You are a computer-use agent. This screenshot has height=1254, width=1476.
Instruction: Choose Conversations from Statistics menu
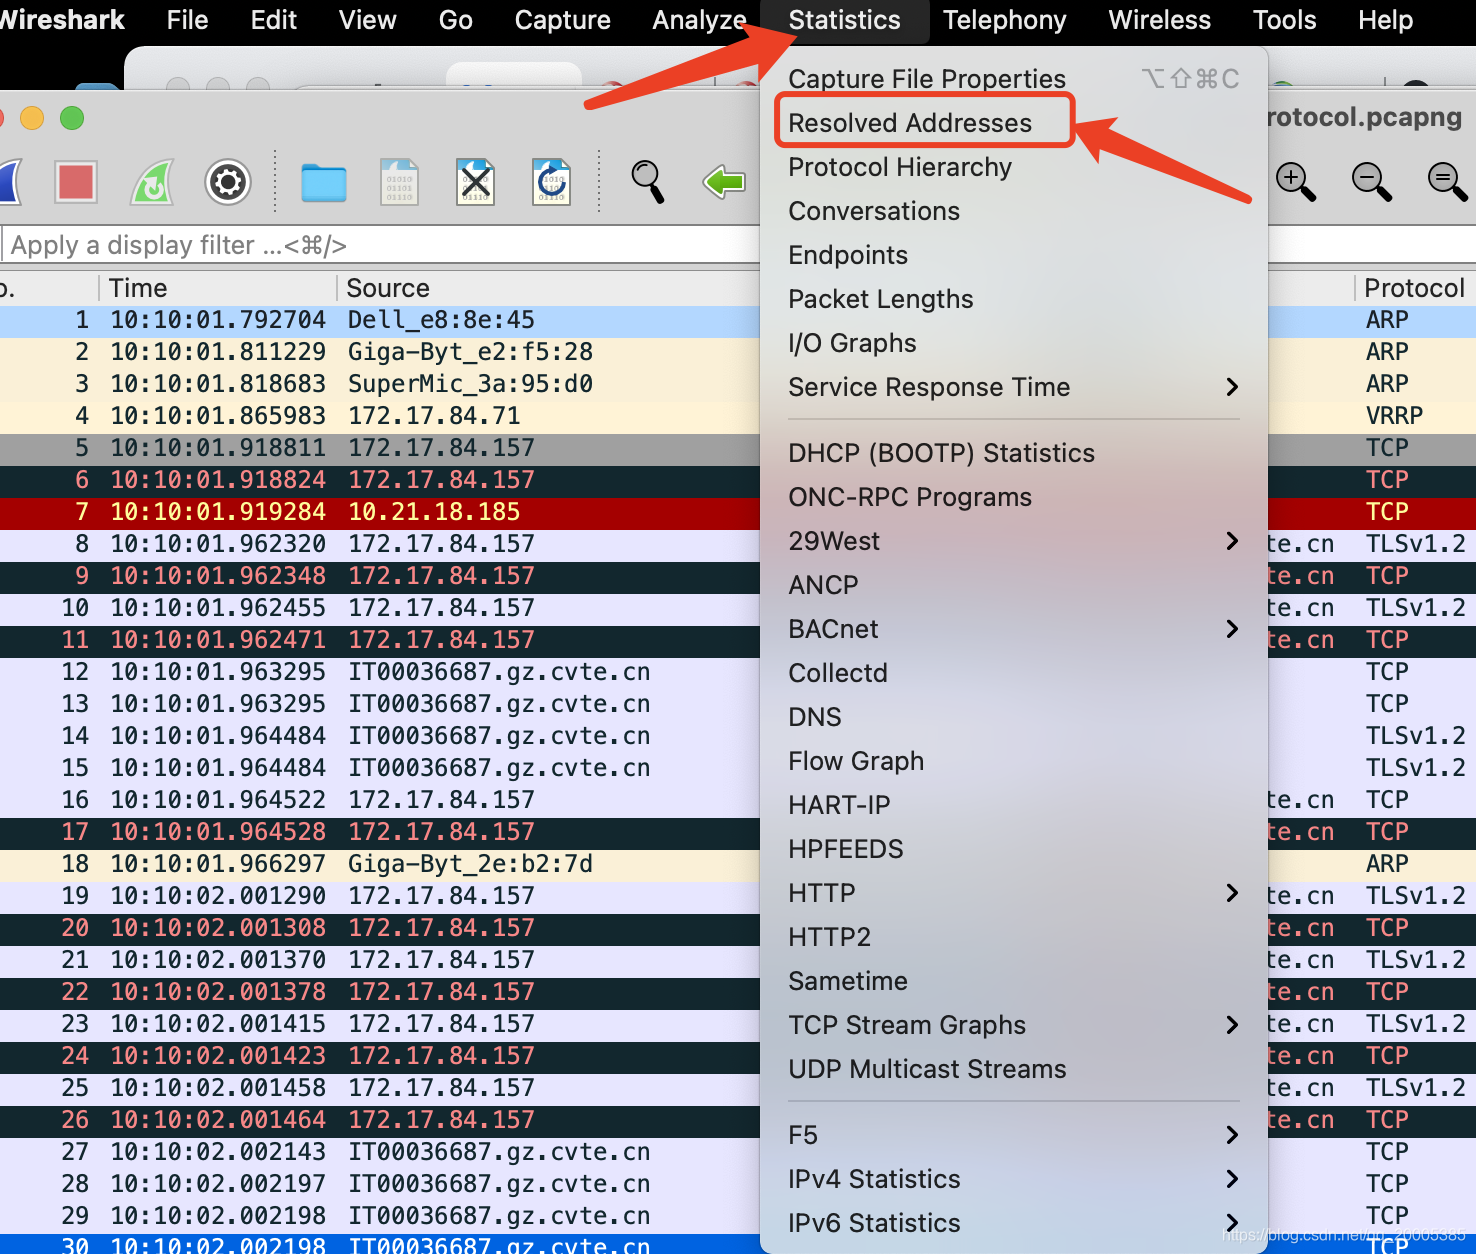pyautogui.click(x=1014, y=211)
